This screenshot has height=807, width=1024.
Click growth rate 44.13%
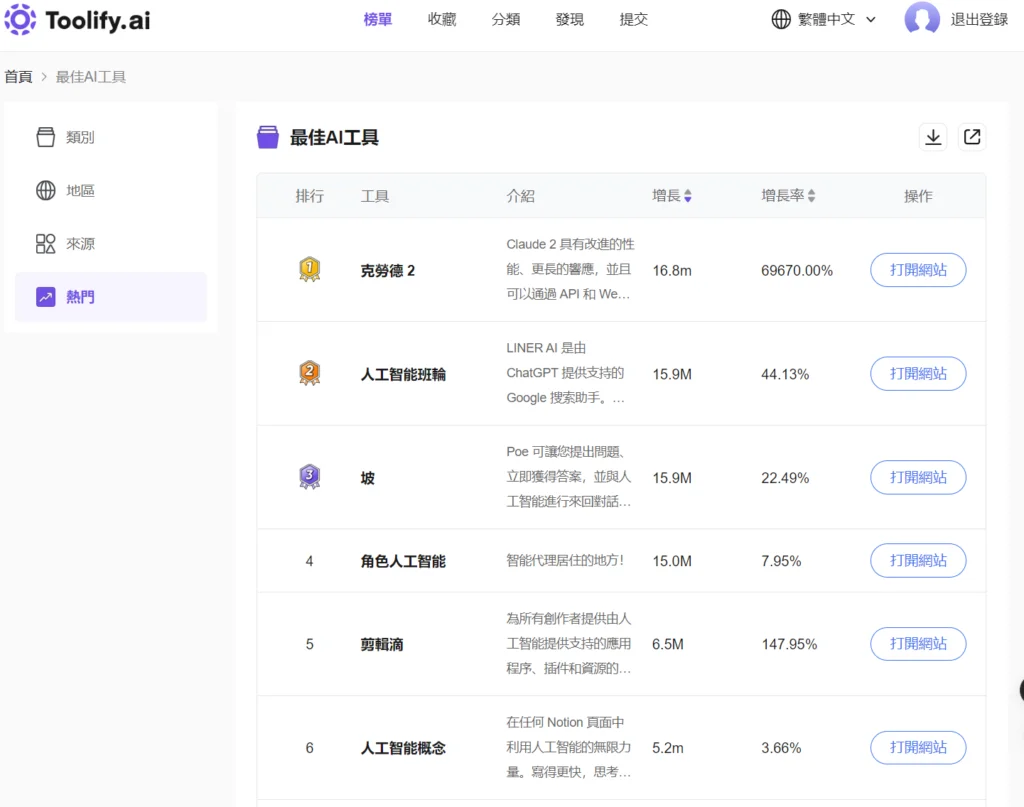(785, 374)
